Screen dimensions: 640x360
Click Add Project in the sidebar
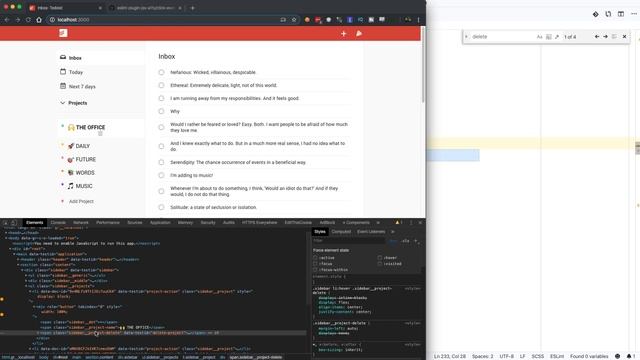[81, 201]
